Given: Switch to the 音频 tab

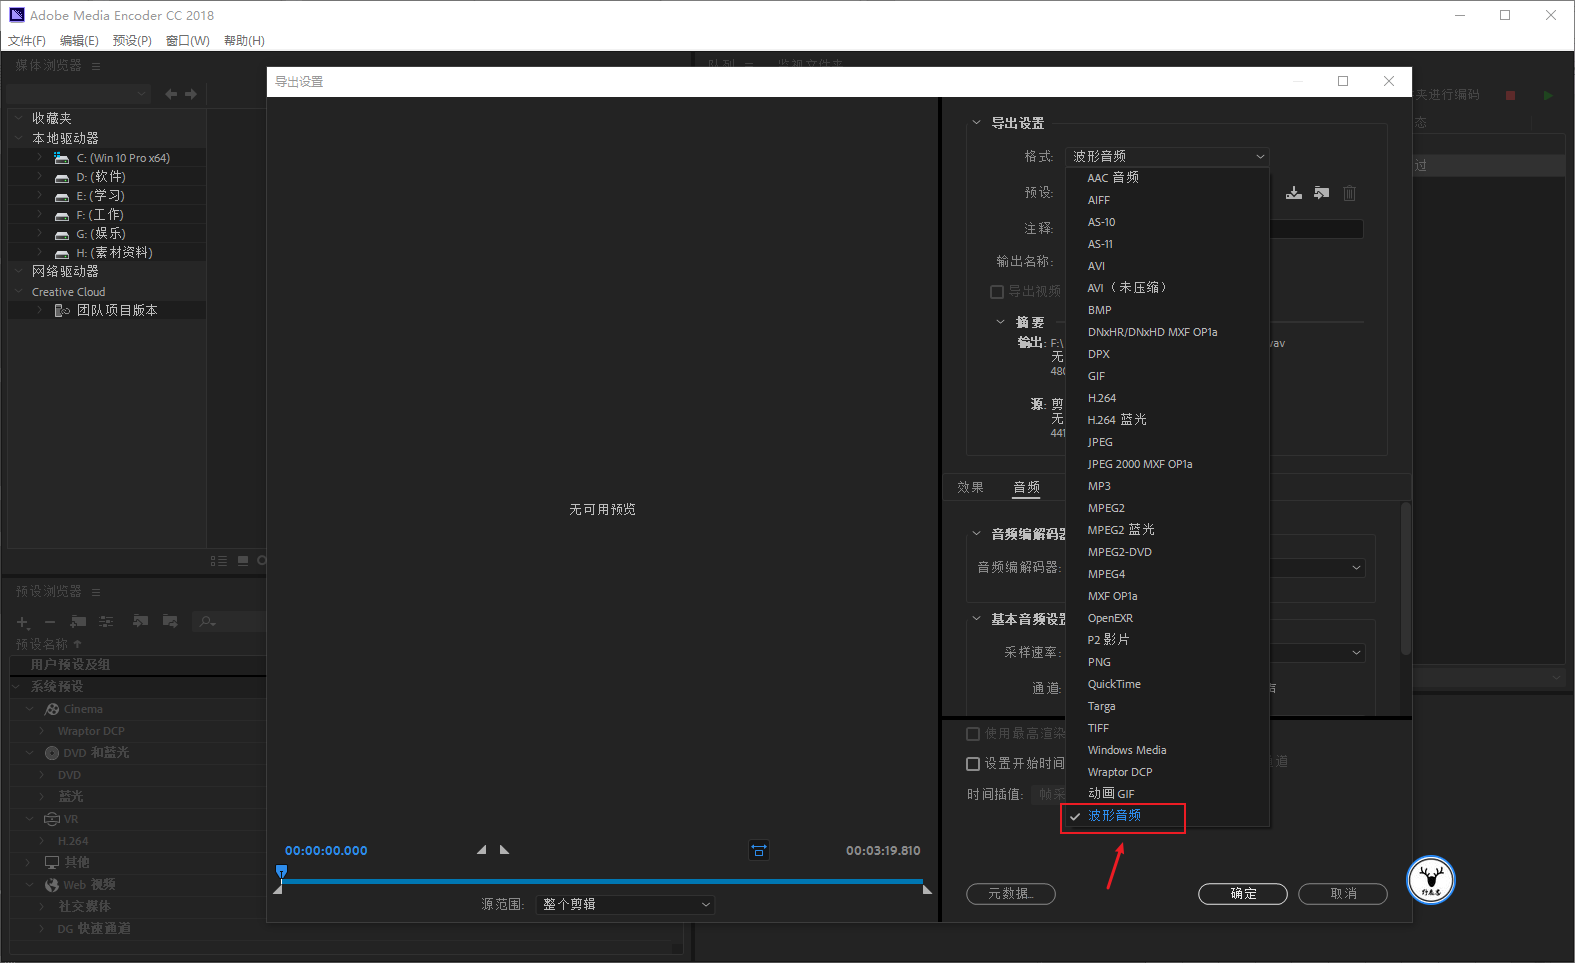Looking at the screenshot, I should [x=1026, y=487].
